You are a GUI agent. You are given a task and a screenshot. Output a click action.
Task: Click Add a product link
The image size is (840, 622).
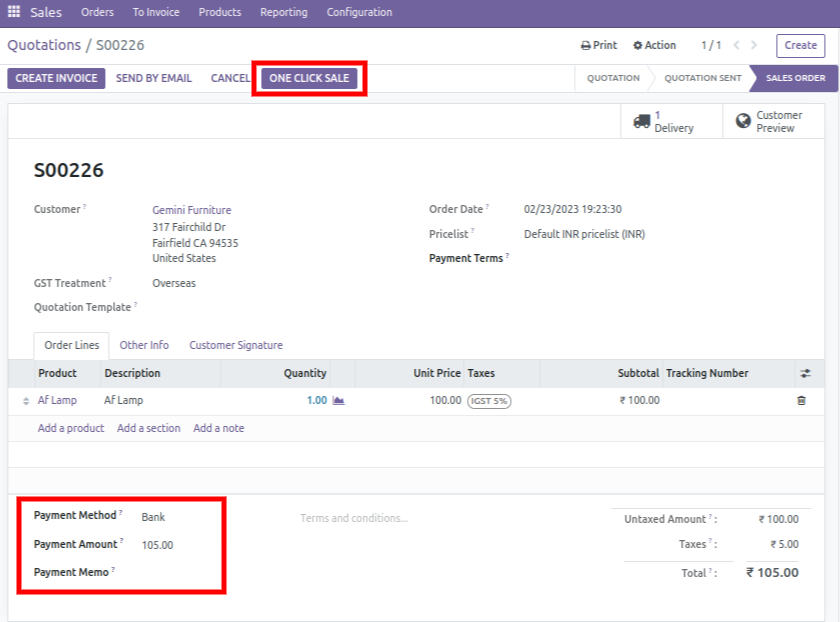(x=71, y=428)
